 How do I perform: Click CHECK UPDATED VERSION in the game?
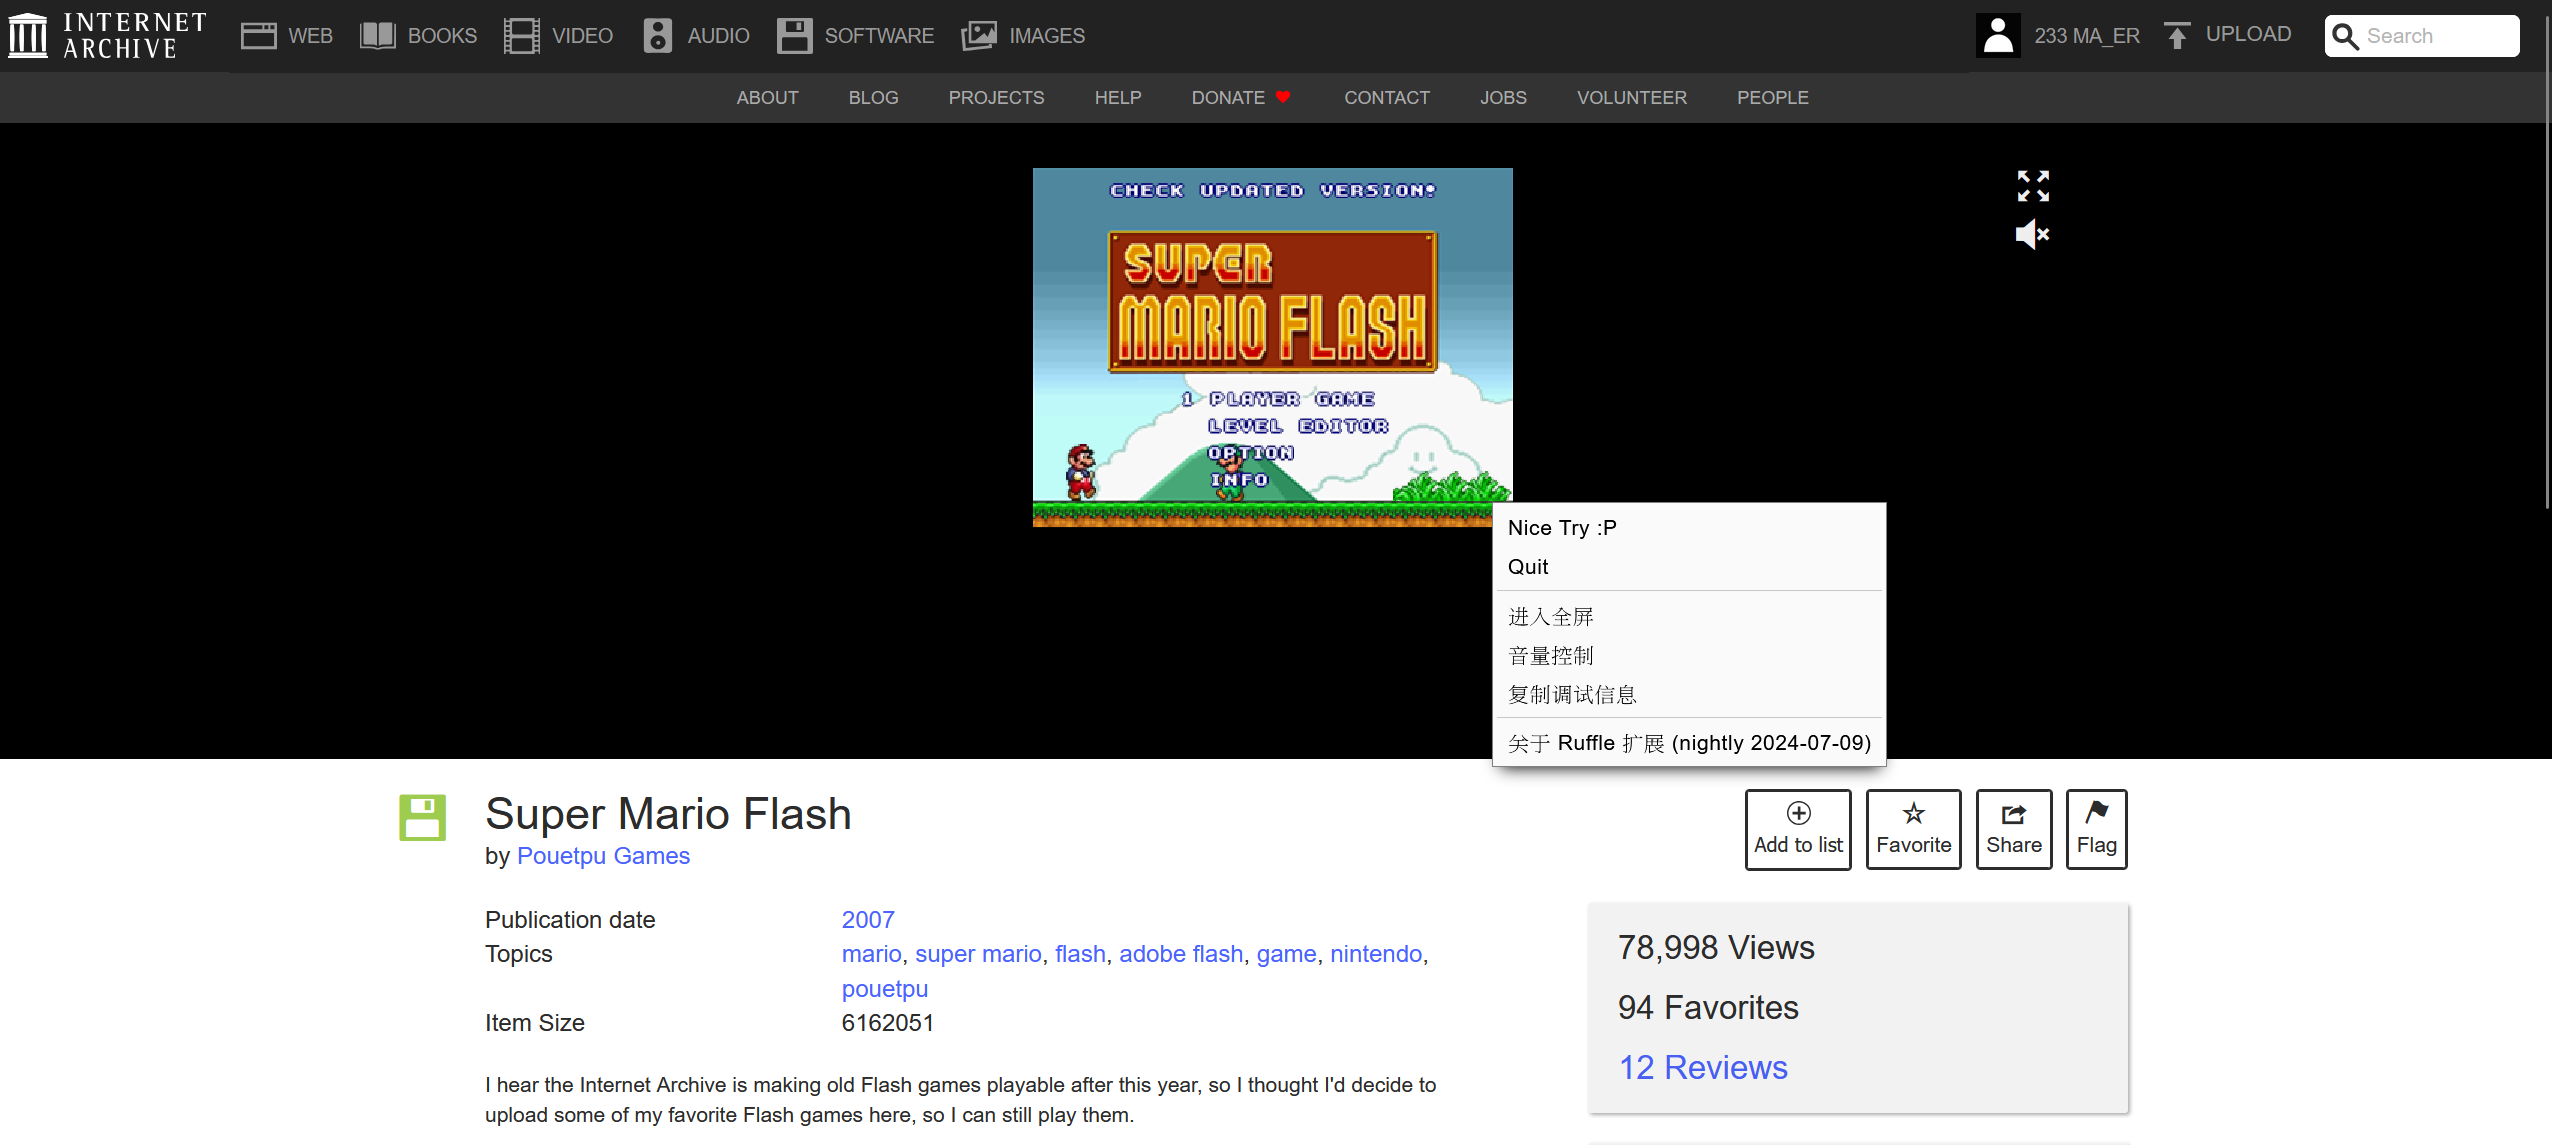point(1272,190)
